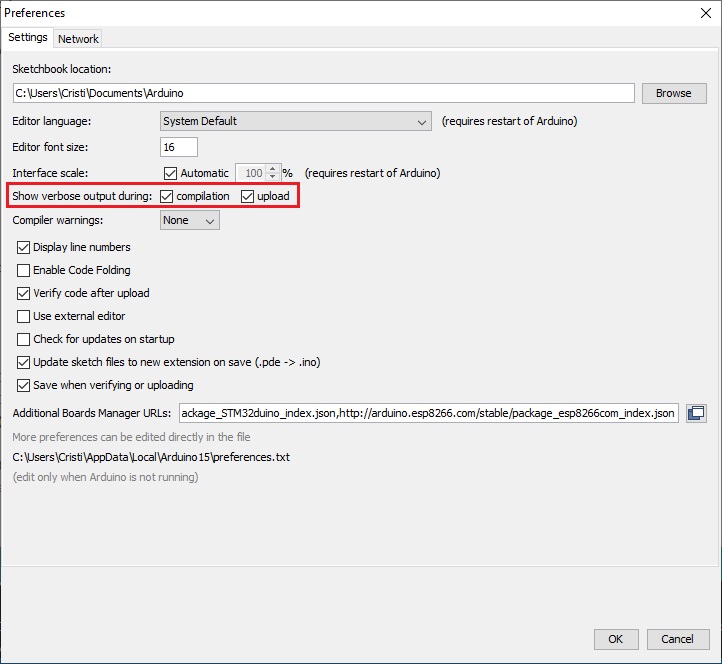
Task: Switch to the Network tab
Action: pyautogui.click(x=78, y=39)
